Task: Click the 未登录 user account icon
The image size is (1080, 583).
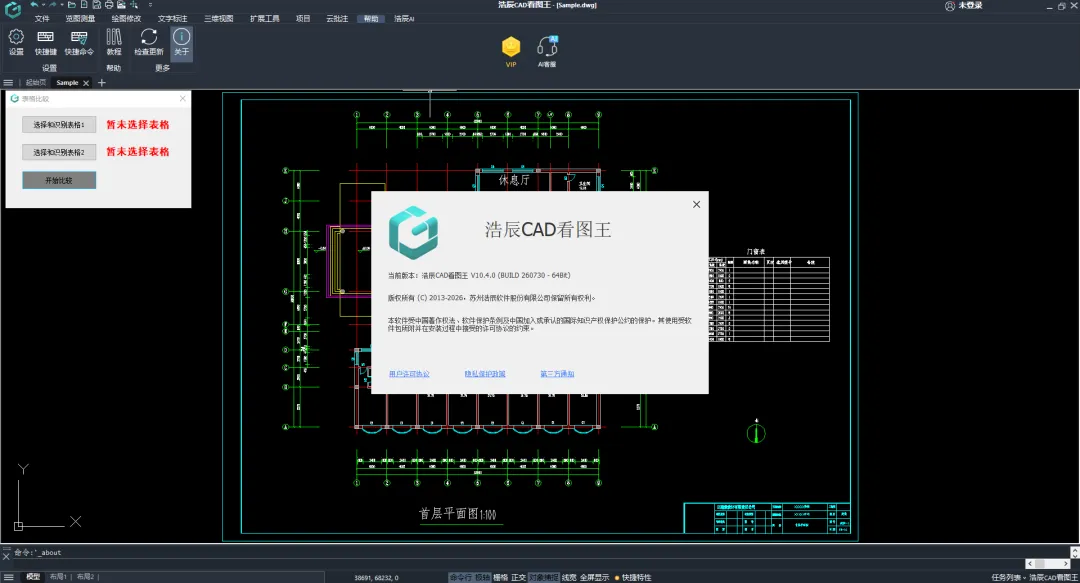Action: pyautogui.click(x=950, y=6)
